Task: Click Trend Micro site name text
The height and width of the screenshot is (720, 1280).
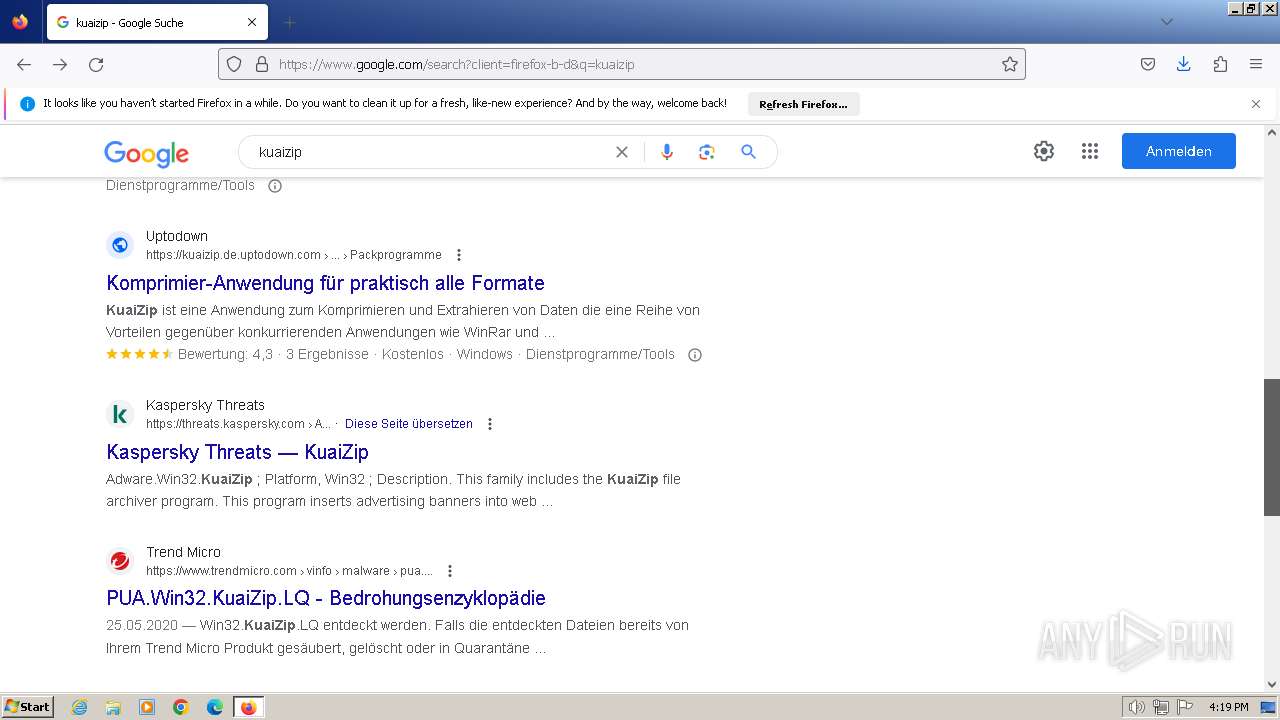Action: (x=184, y=552)
